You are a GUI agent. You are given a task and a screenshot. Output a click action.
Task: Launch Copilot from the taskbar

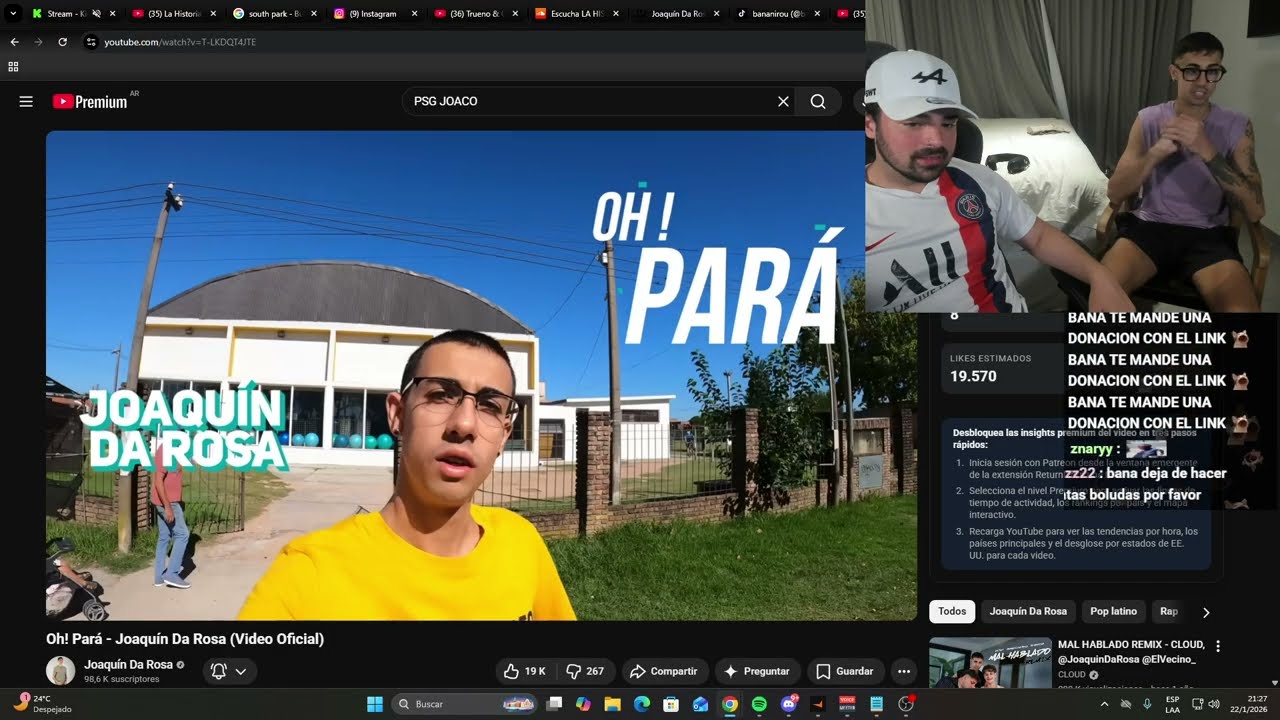pyautogui.click(x=584, y=704)
